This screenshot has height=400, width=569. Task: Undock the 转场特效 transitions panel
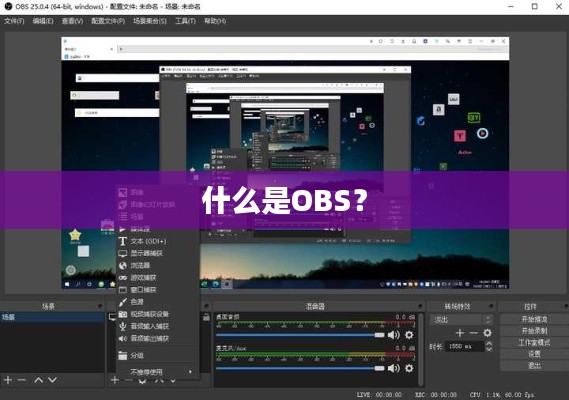[491, 306]
